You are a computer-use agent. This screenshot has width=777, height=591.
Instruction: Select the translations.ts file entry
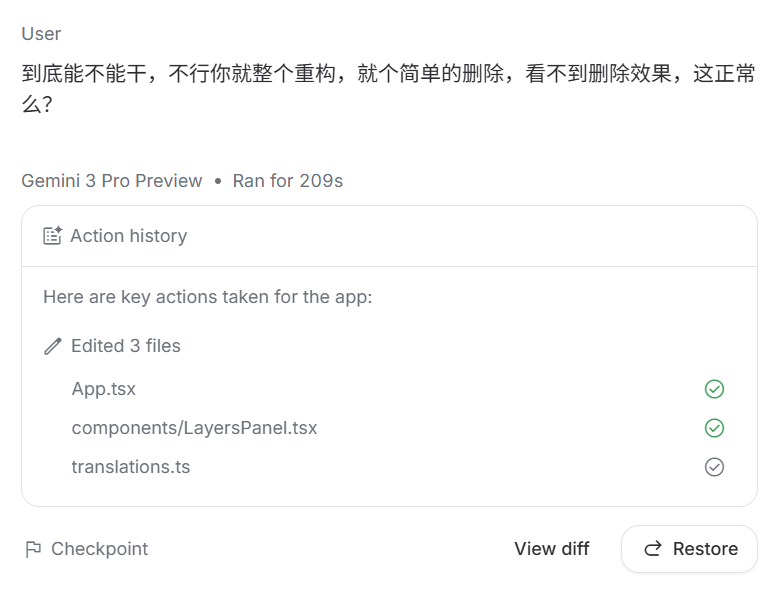[130, 467]
